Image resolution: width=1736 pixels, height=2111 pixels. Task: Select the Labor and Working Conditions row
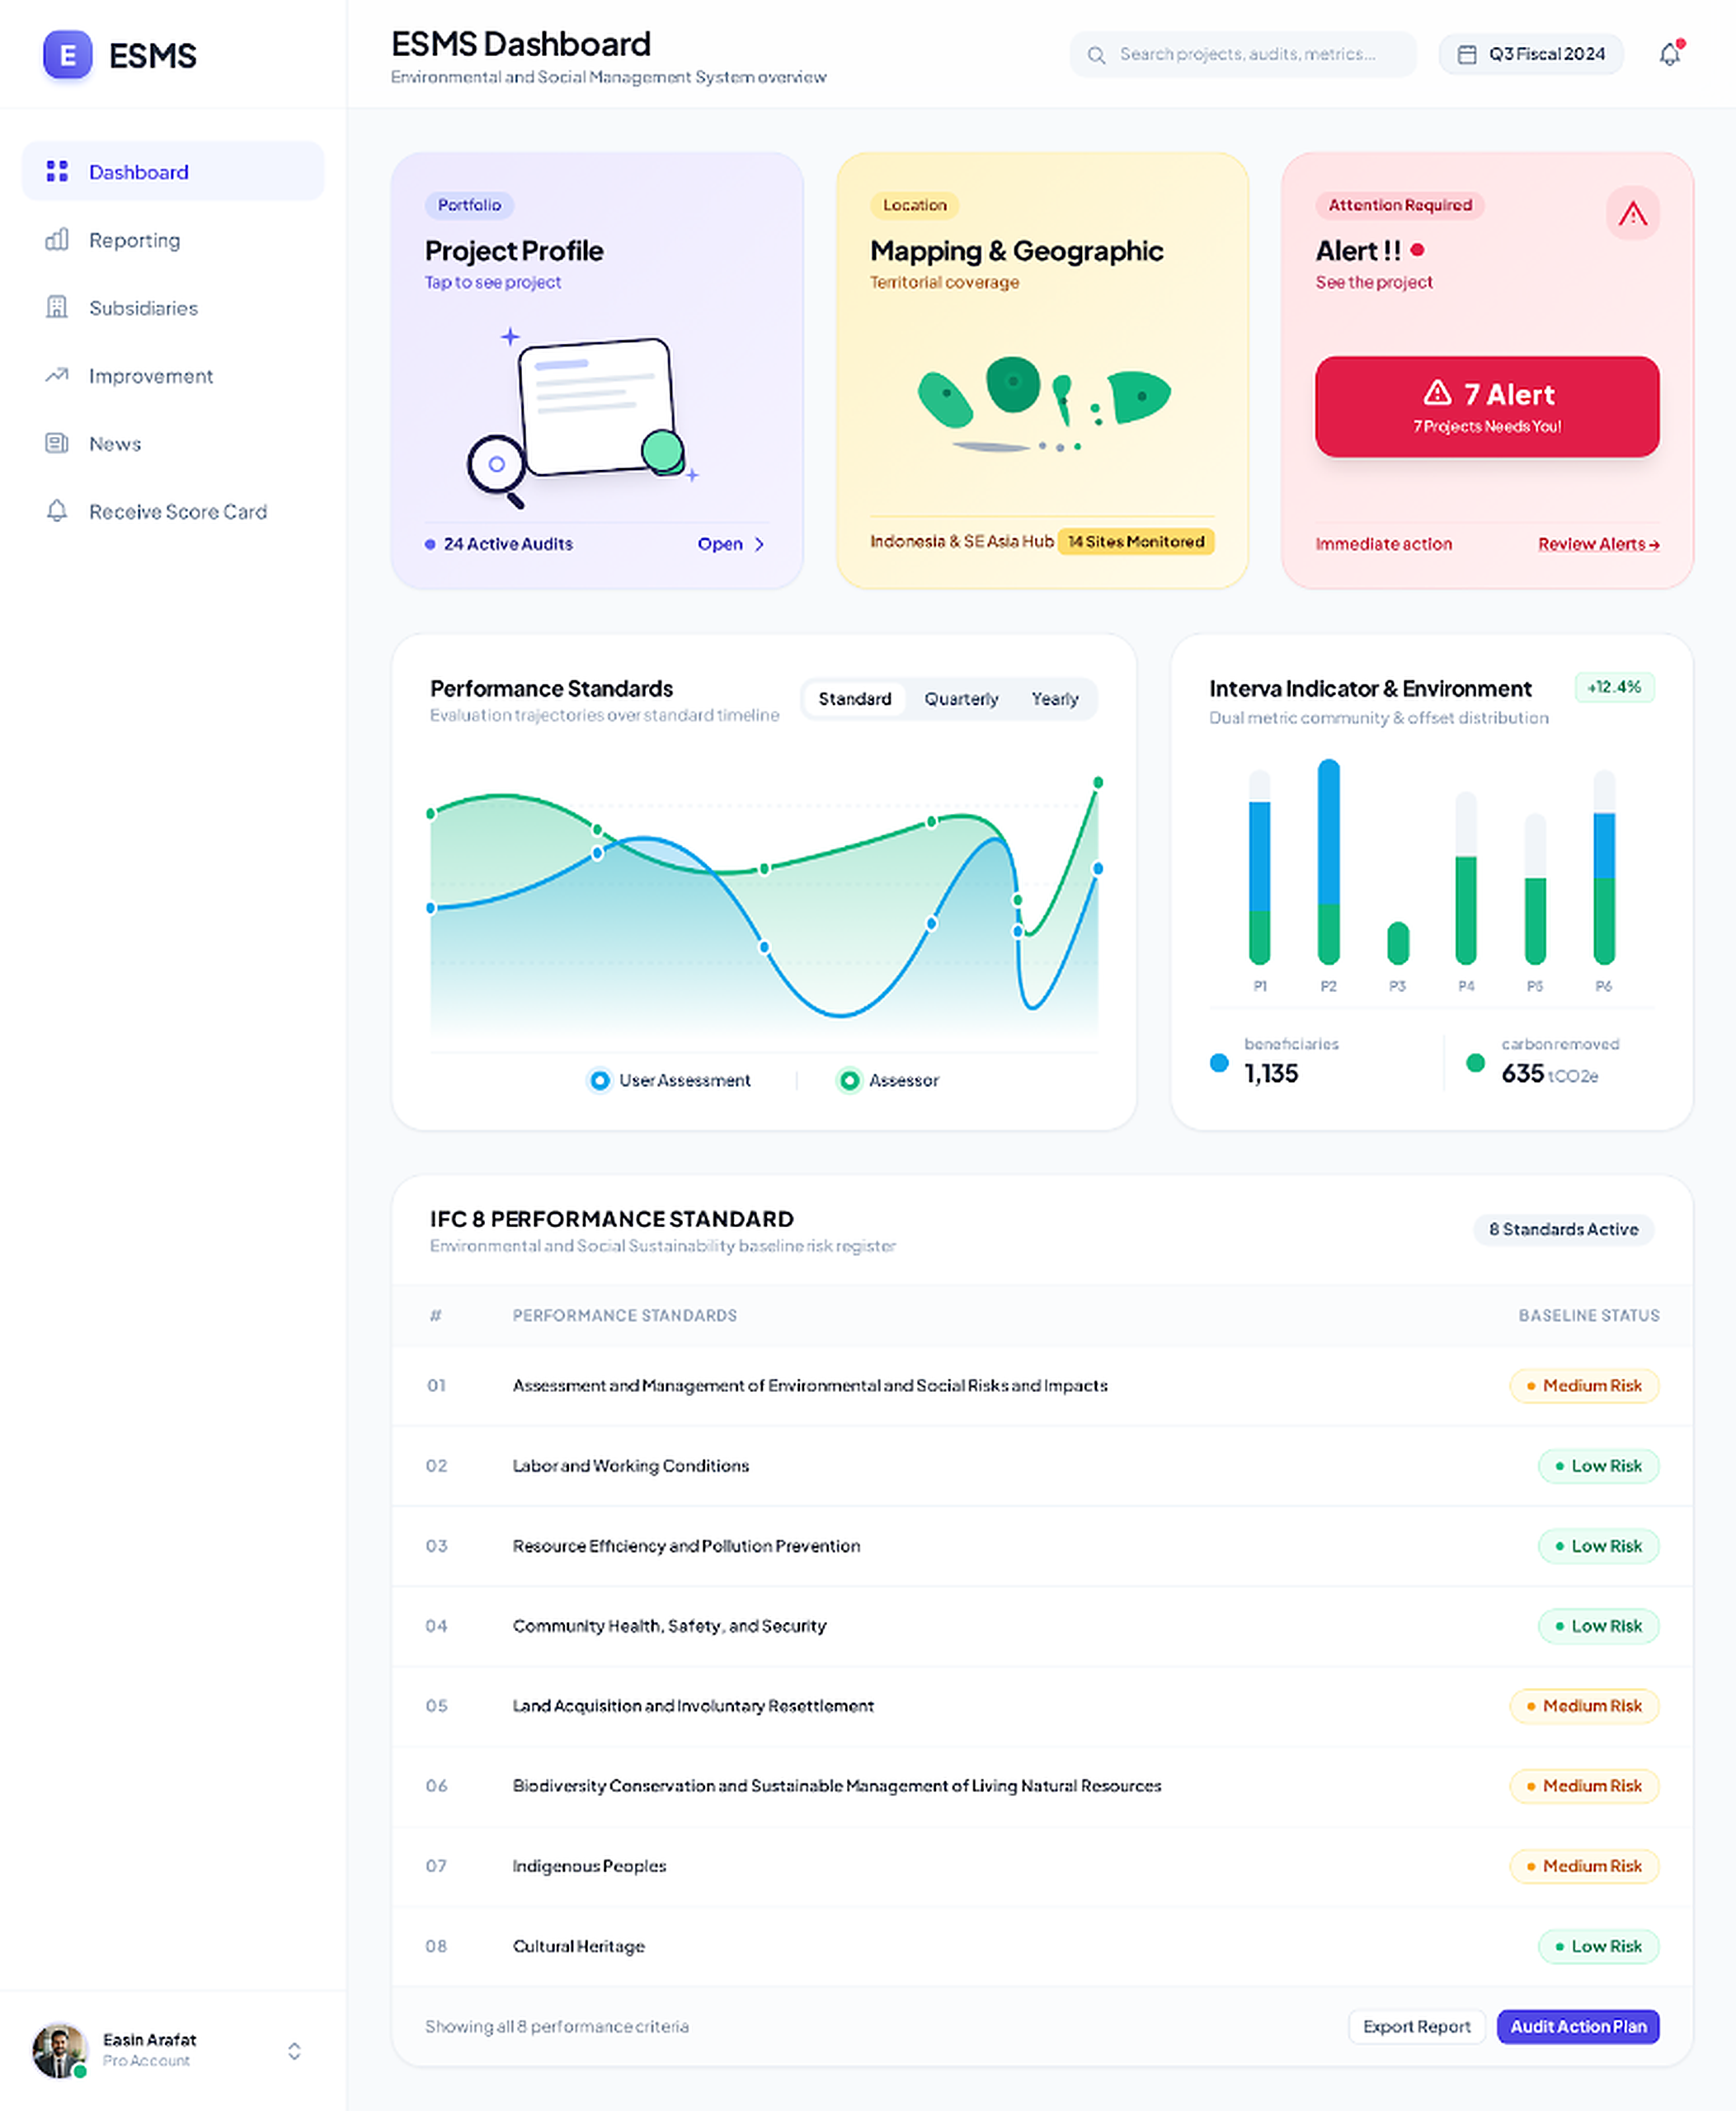point(1042,1466)
